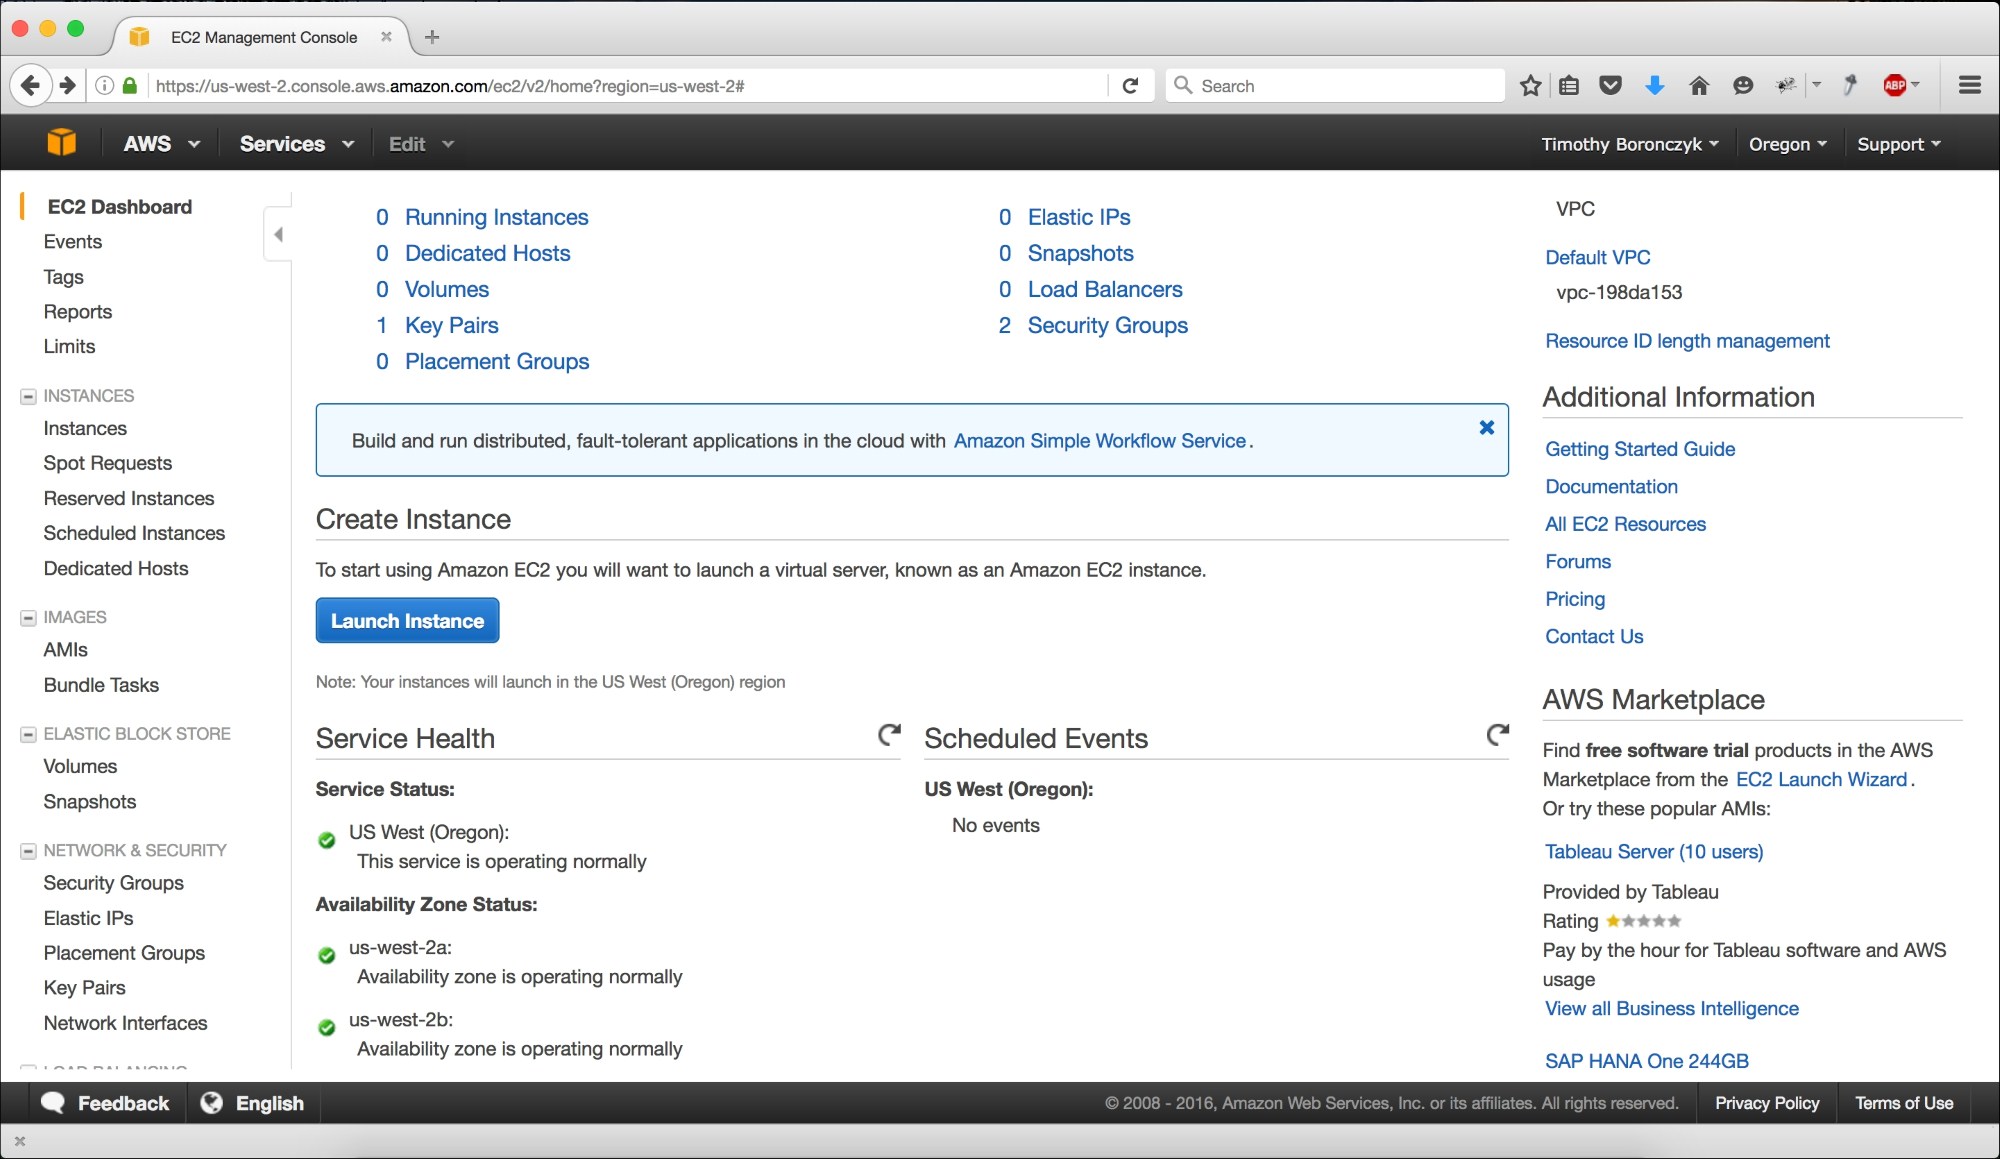2000x1159 pixels.
Task: Collapse the NETWORK & SECURITY section
Action: click(x=29, y=851)
